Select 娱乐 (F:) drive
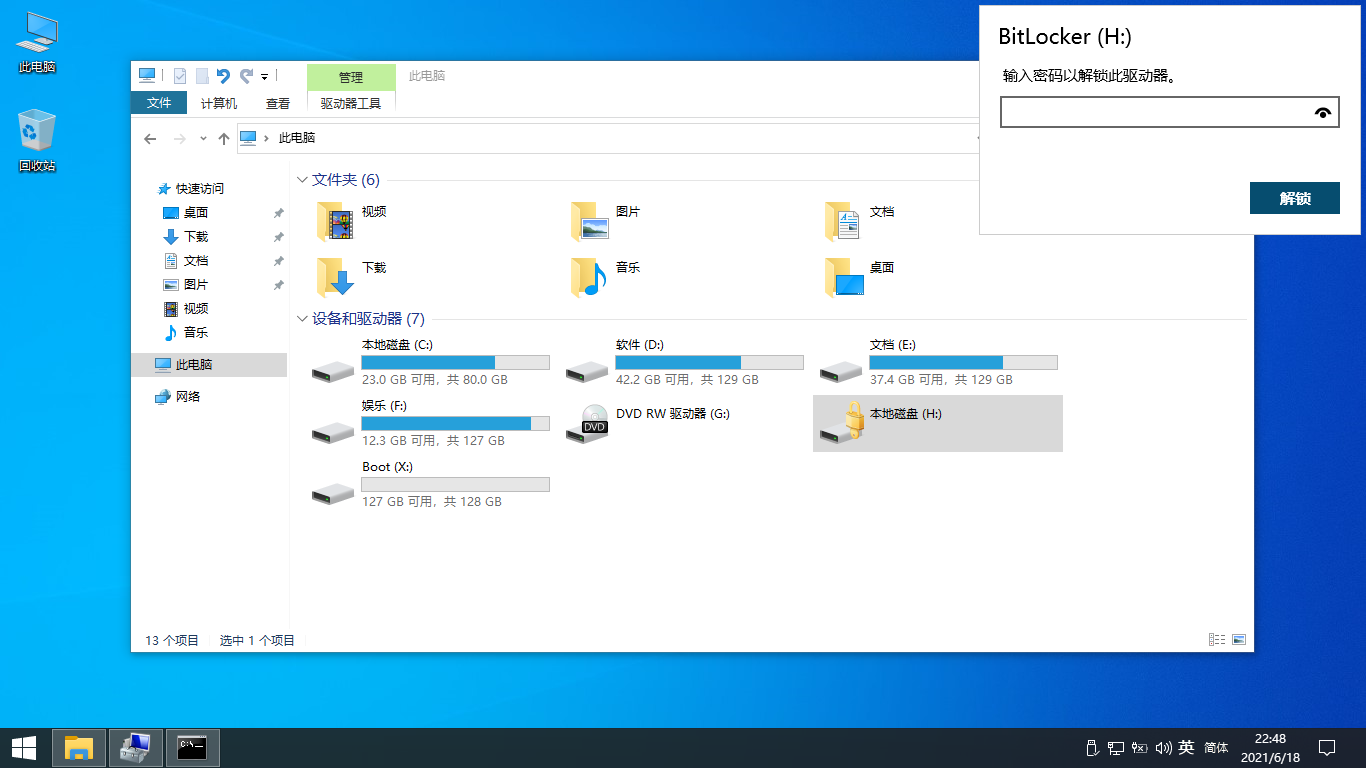 tap(428, 423)
